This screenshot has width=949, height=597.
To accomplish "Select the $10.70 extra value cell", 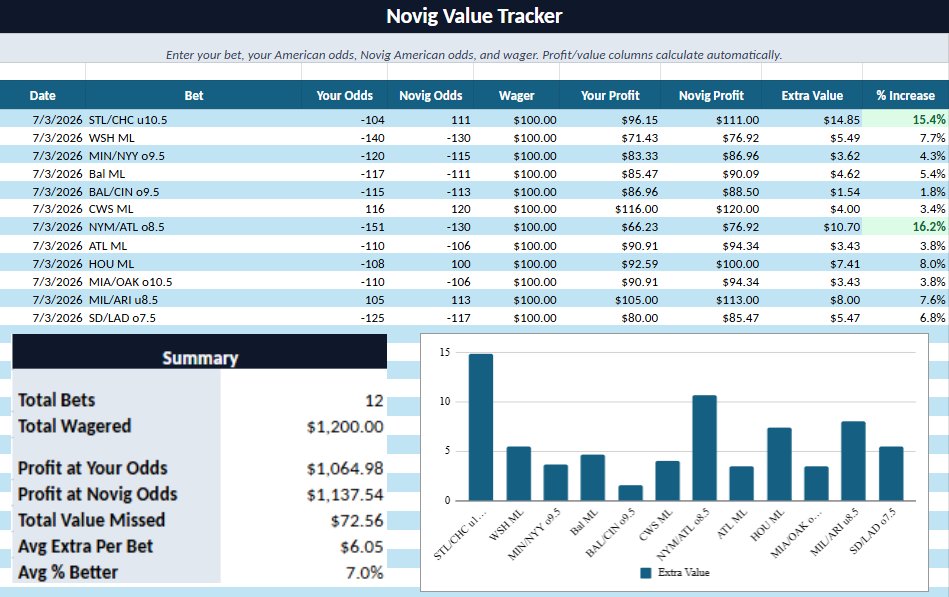I will (812, 227).
